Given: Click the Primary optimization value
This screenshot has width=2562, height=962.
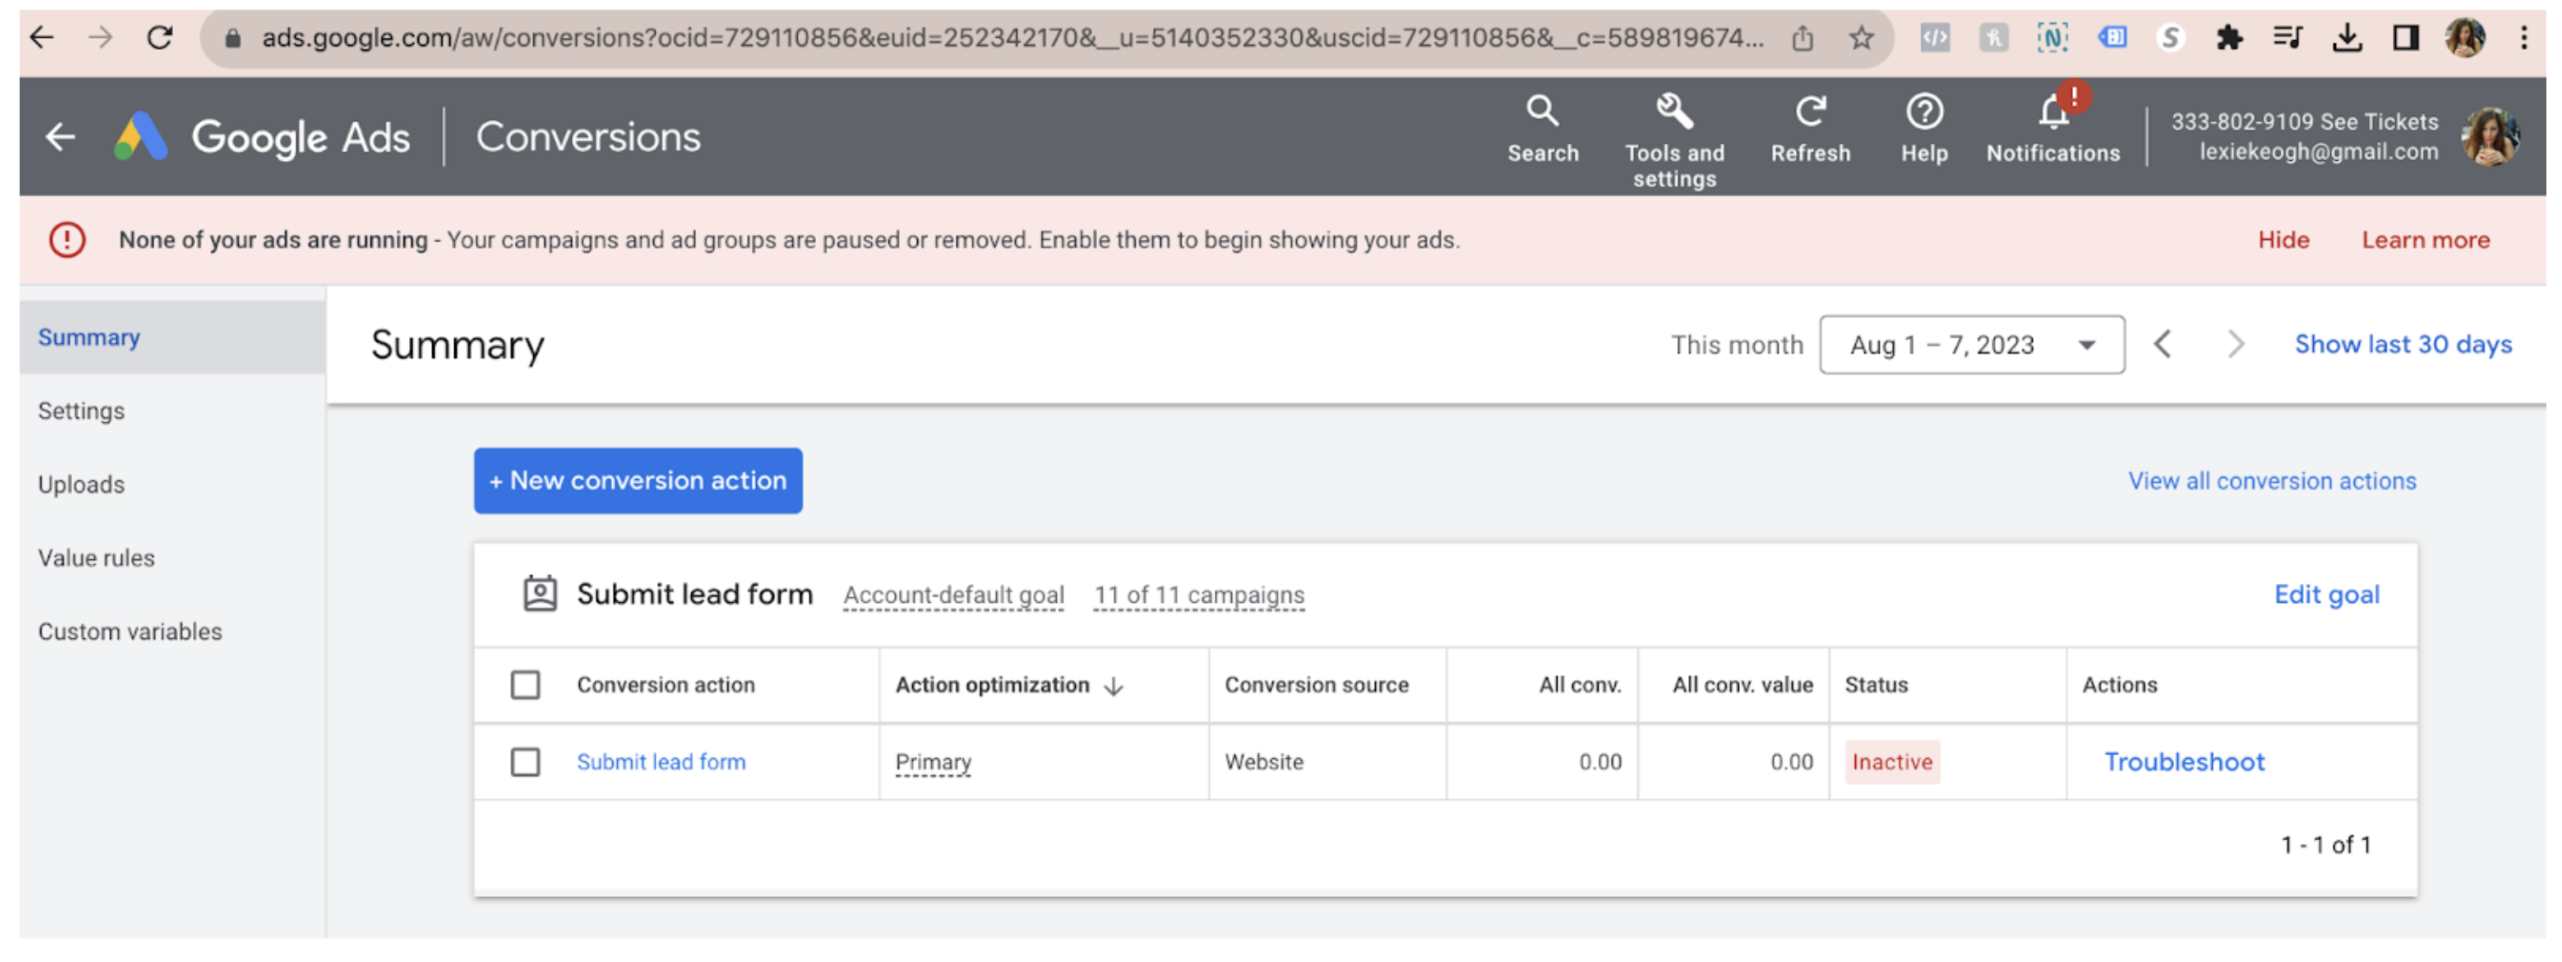Looking at the screenshot, I should click(x=932, y=763).
